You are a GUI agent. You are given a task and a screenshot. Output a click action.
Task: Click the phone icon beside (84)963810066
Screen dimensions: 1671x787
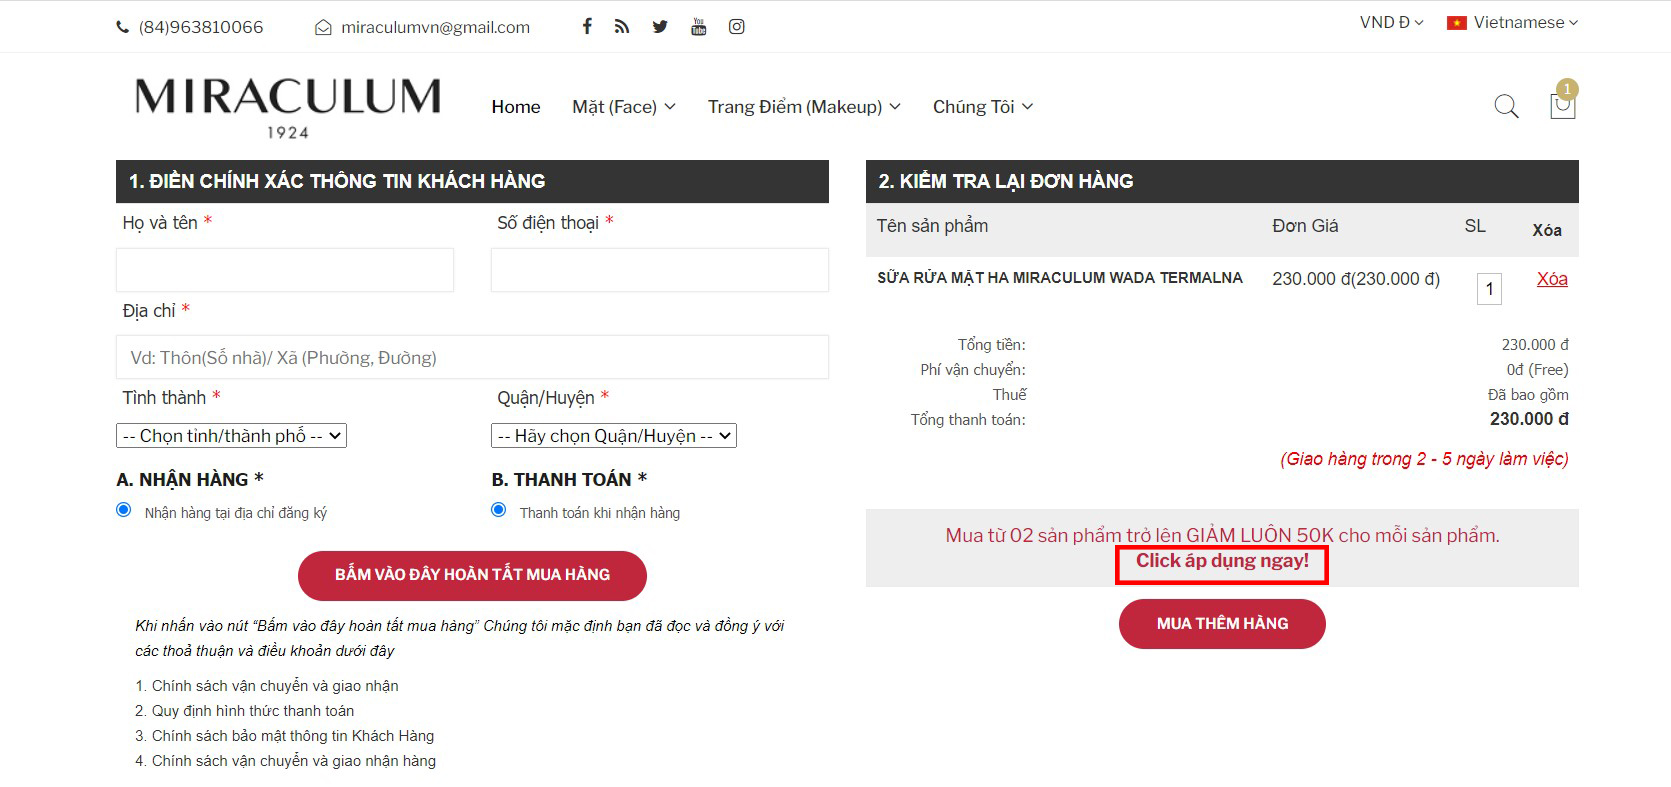(x=123, y=27)
